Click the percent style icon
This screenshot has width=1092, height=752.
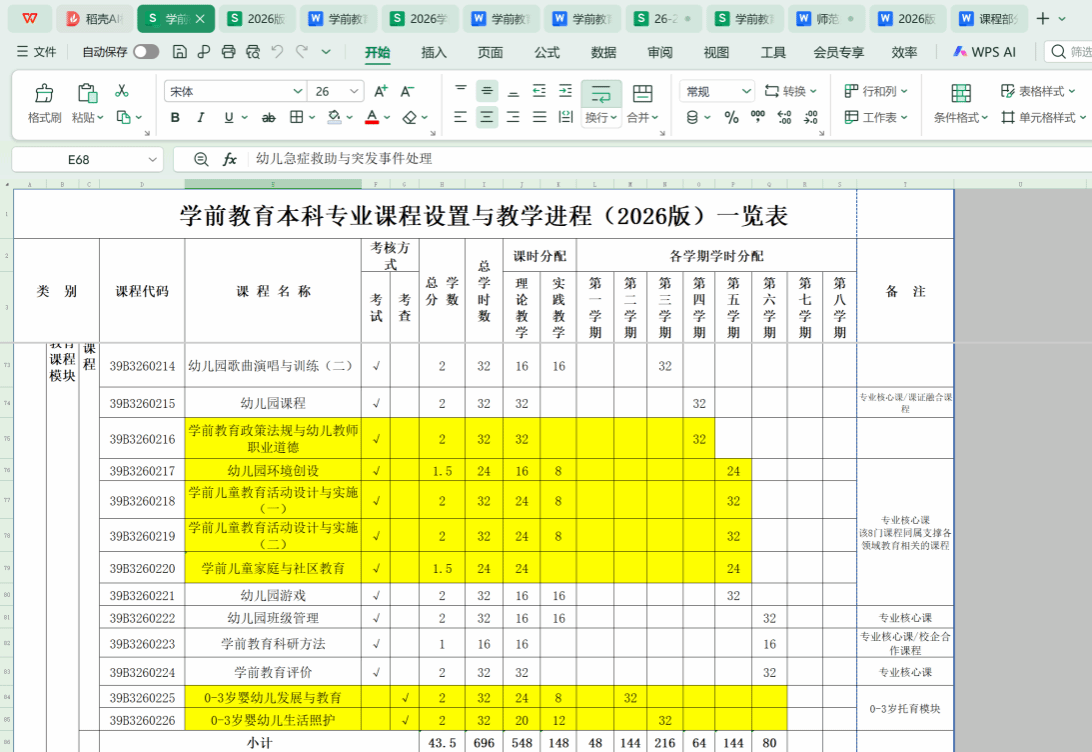click(x=731, y=117)
